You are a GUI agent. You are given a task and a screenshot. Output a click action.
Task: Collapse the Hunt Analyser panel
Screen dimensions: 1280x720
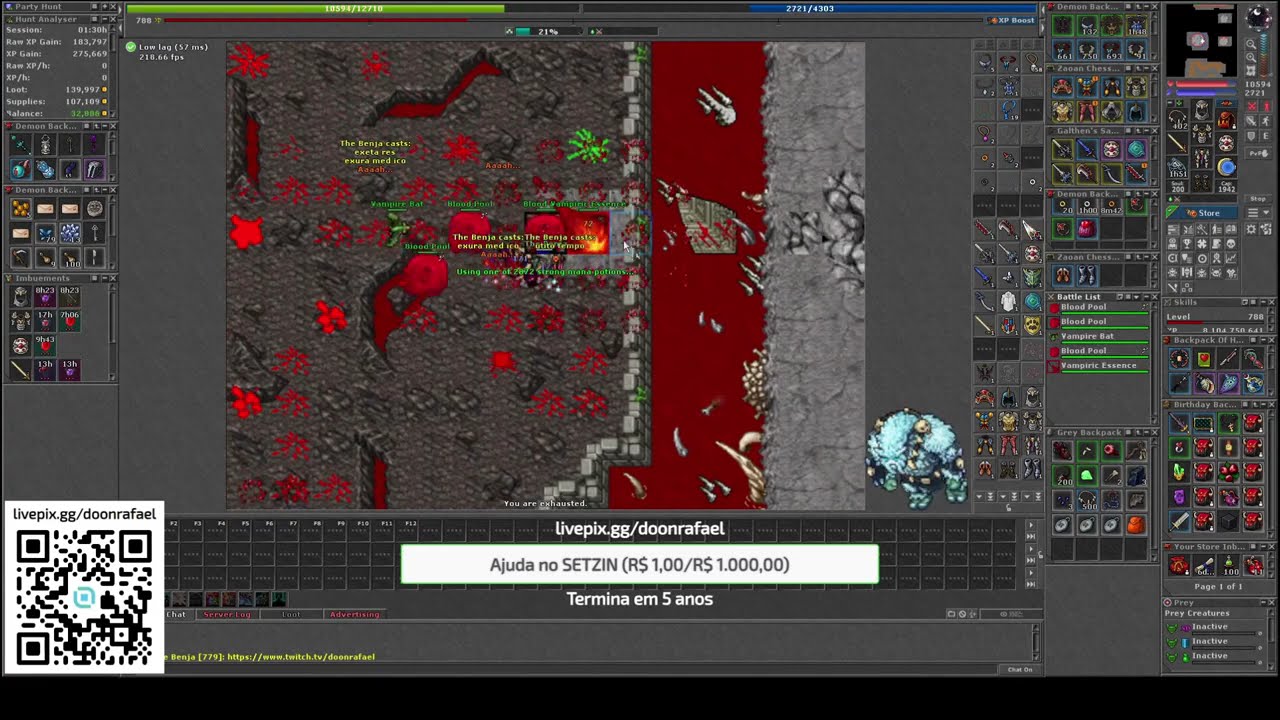click(105, 18)
